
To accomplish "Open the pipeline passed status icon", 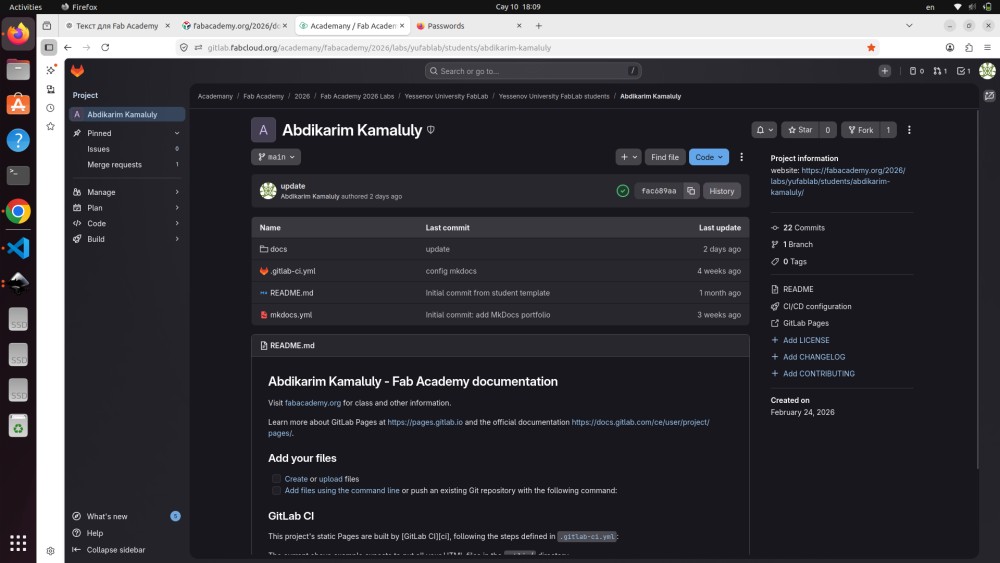I will tap(623, 190).
